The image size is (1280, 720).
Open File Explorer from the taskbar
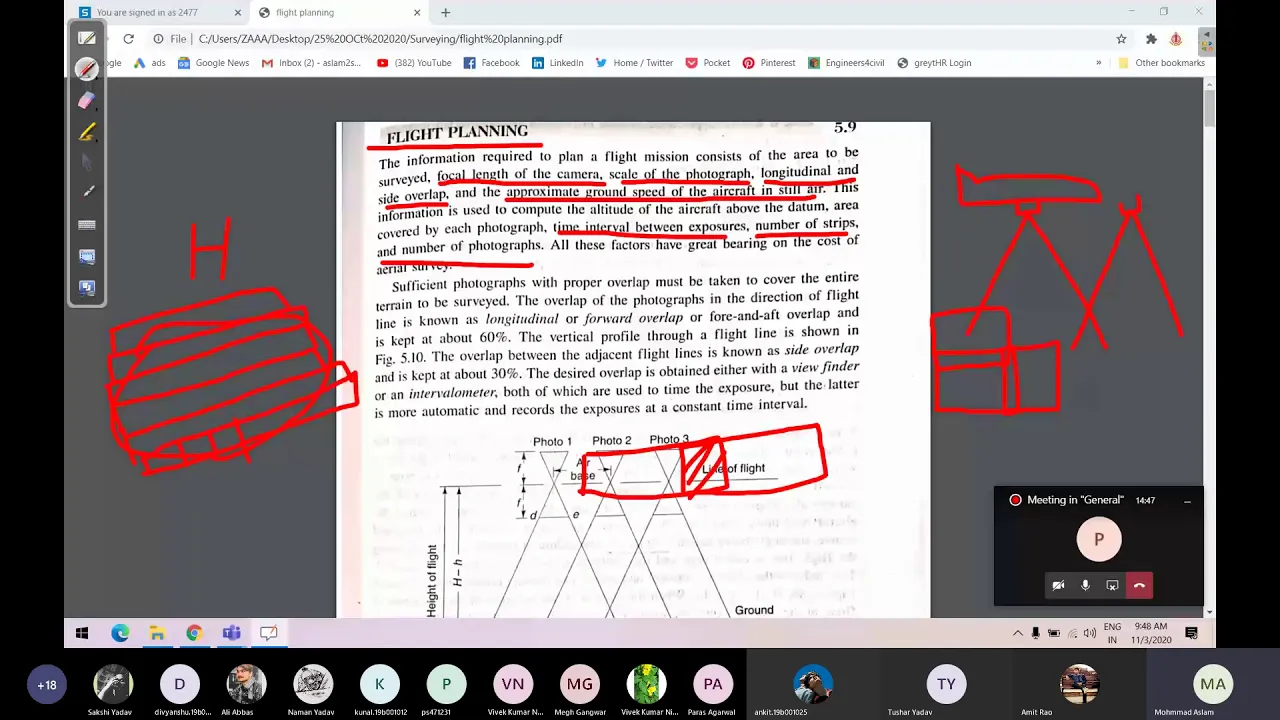[157, 633]
